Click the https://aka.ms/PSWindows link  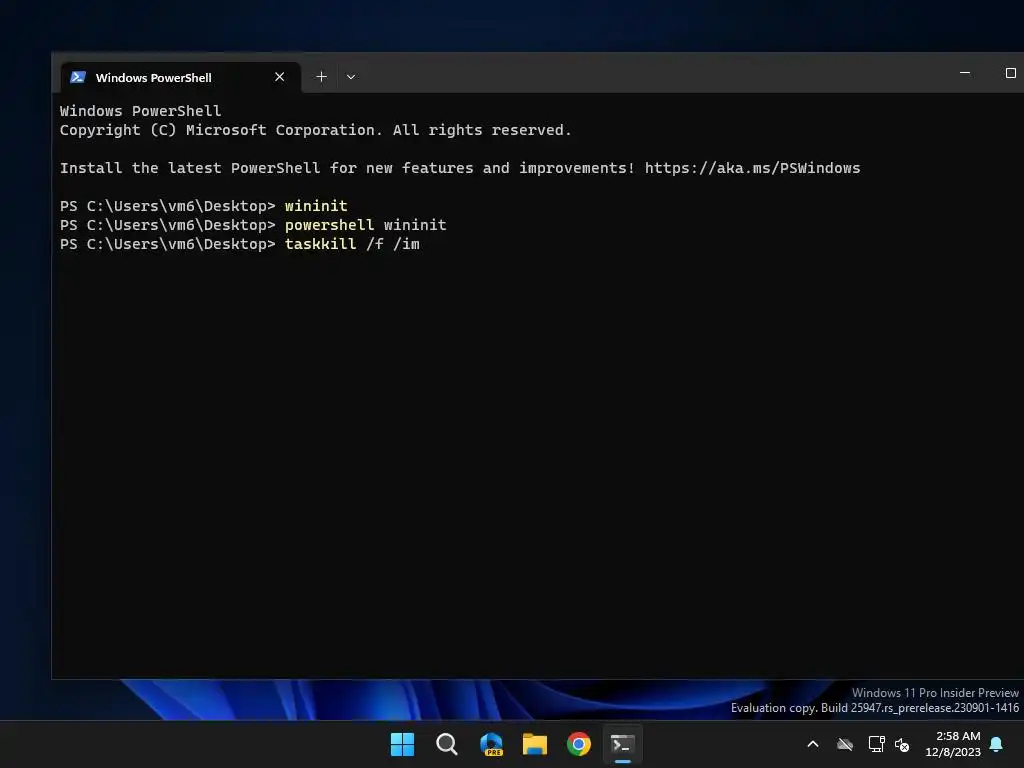[752, 168]
